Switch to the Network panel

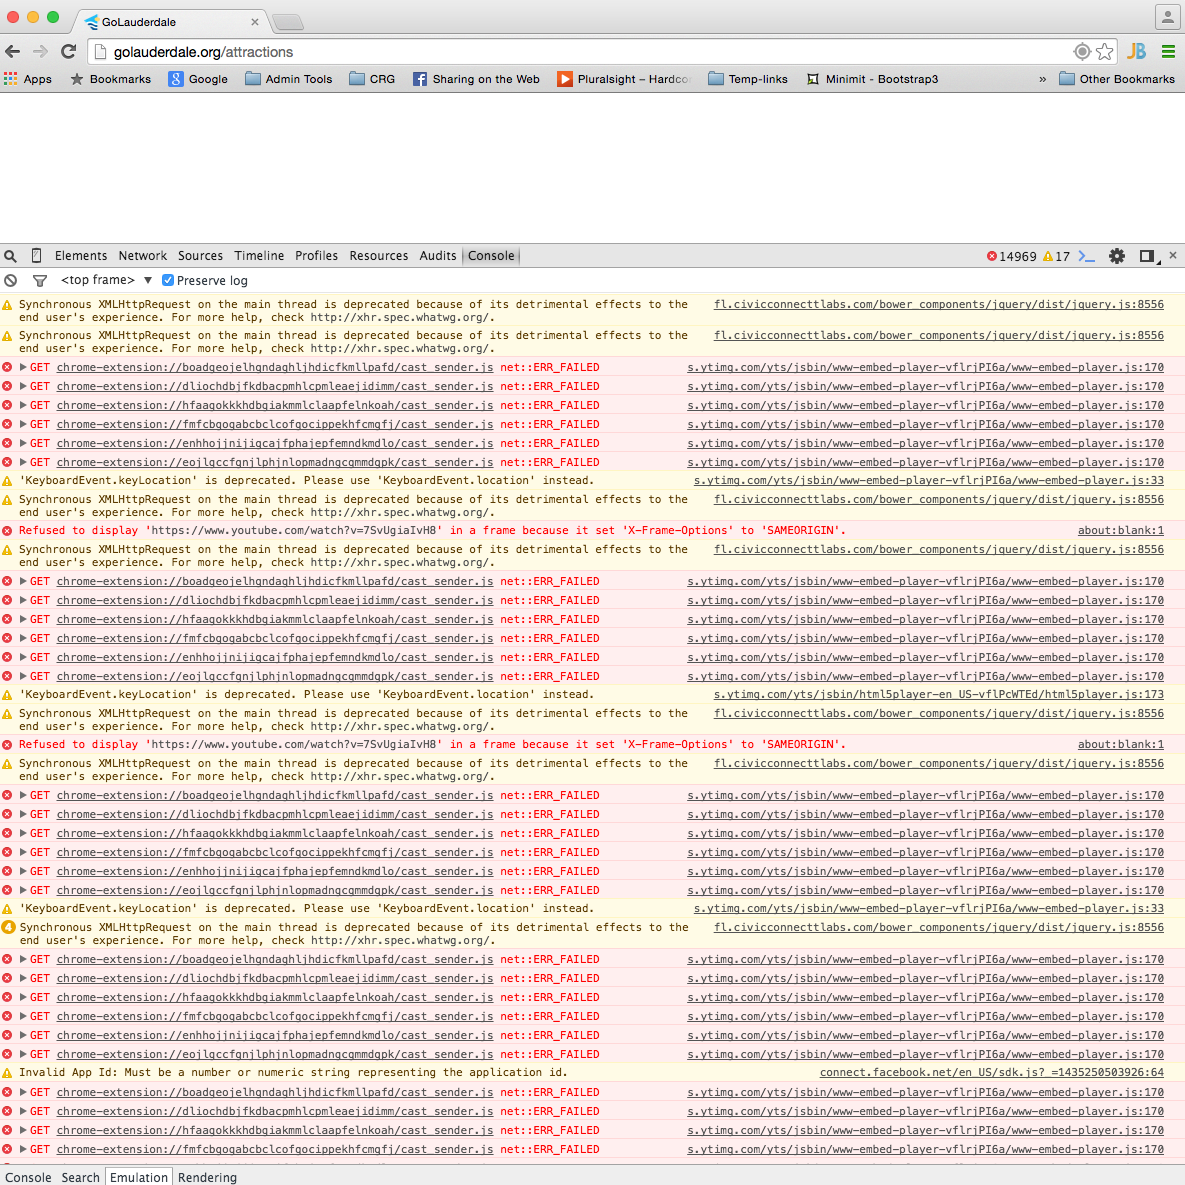point(143,255)
